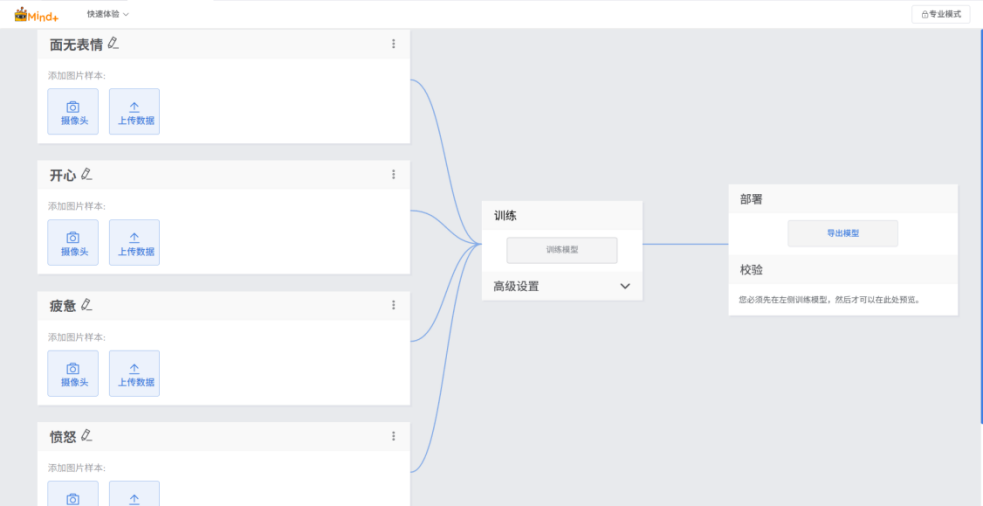983x506 pixels.
Task: Click the 部署 panel header
Action: 843,199
